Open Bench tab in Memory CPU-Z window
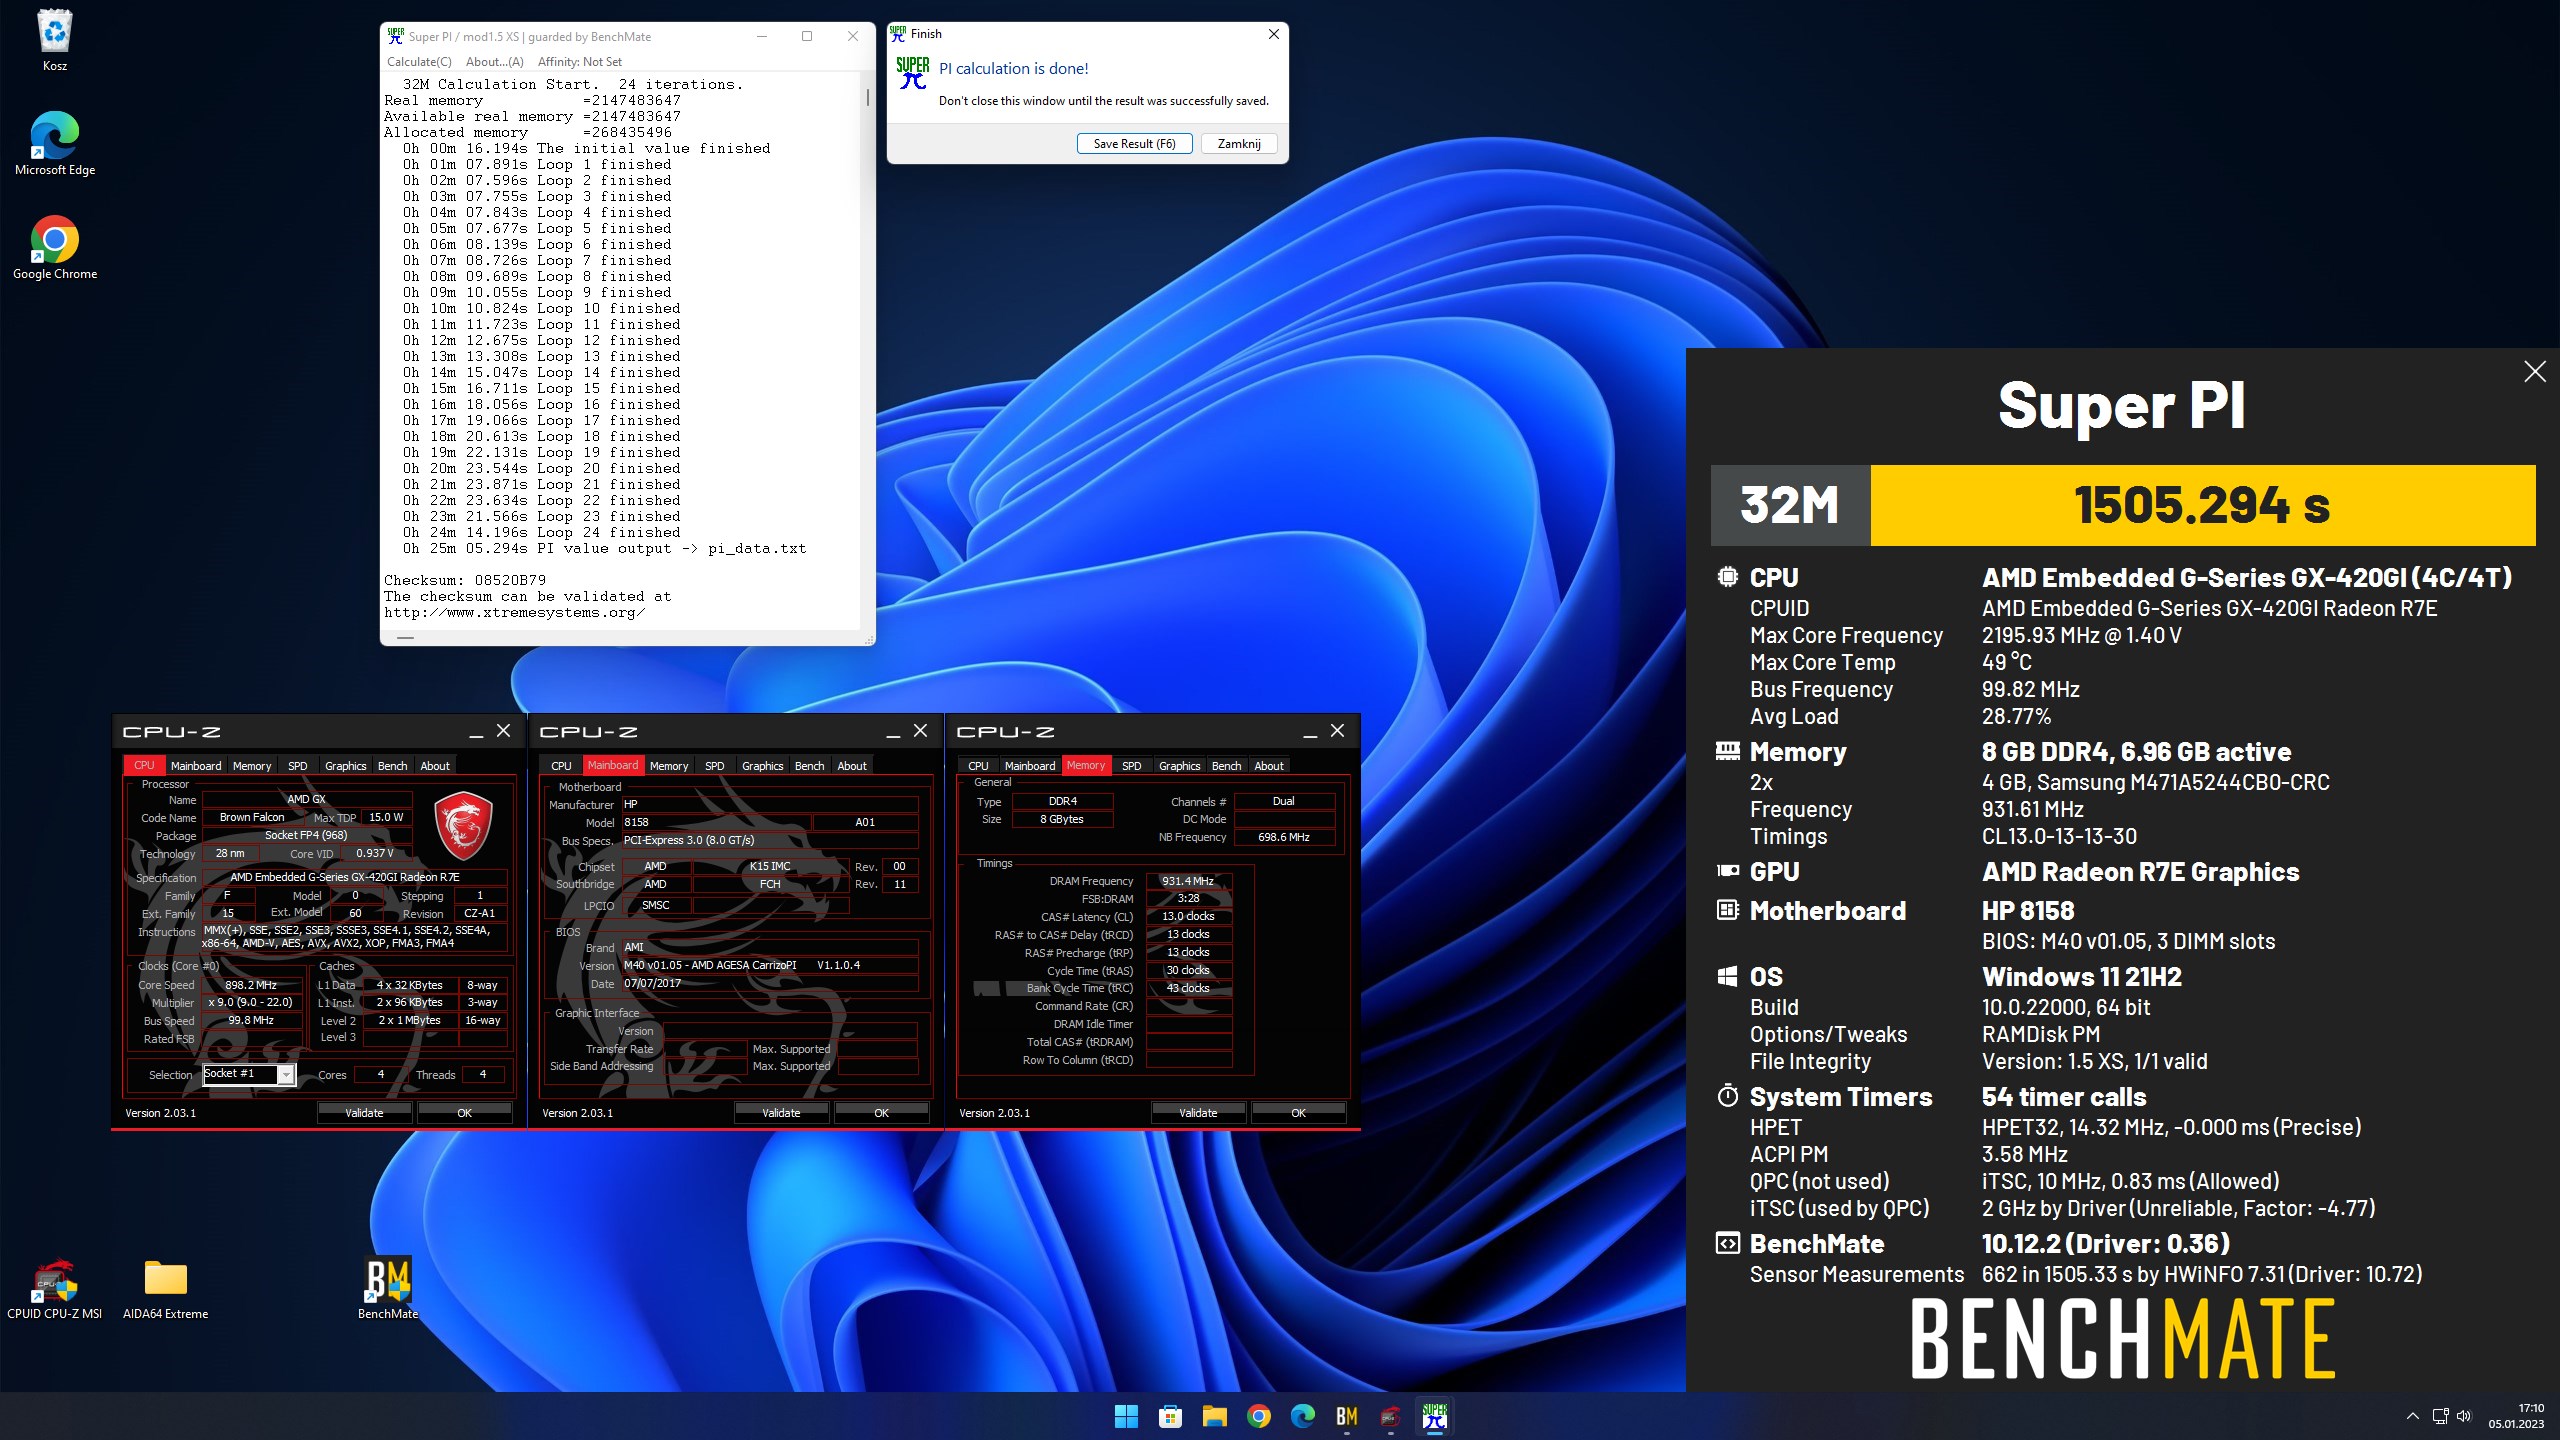2560x1440 pixels. point(1227,766)
